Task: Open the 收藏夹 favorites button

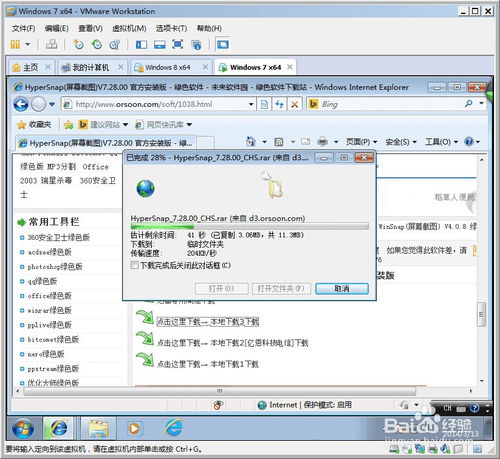Action: pyautogui.click(x=35, y=125)
